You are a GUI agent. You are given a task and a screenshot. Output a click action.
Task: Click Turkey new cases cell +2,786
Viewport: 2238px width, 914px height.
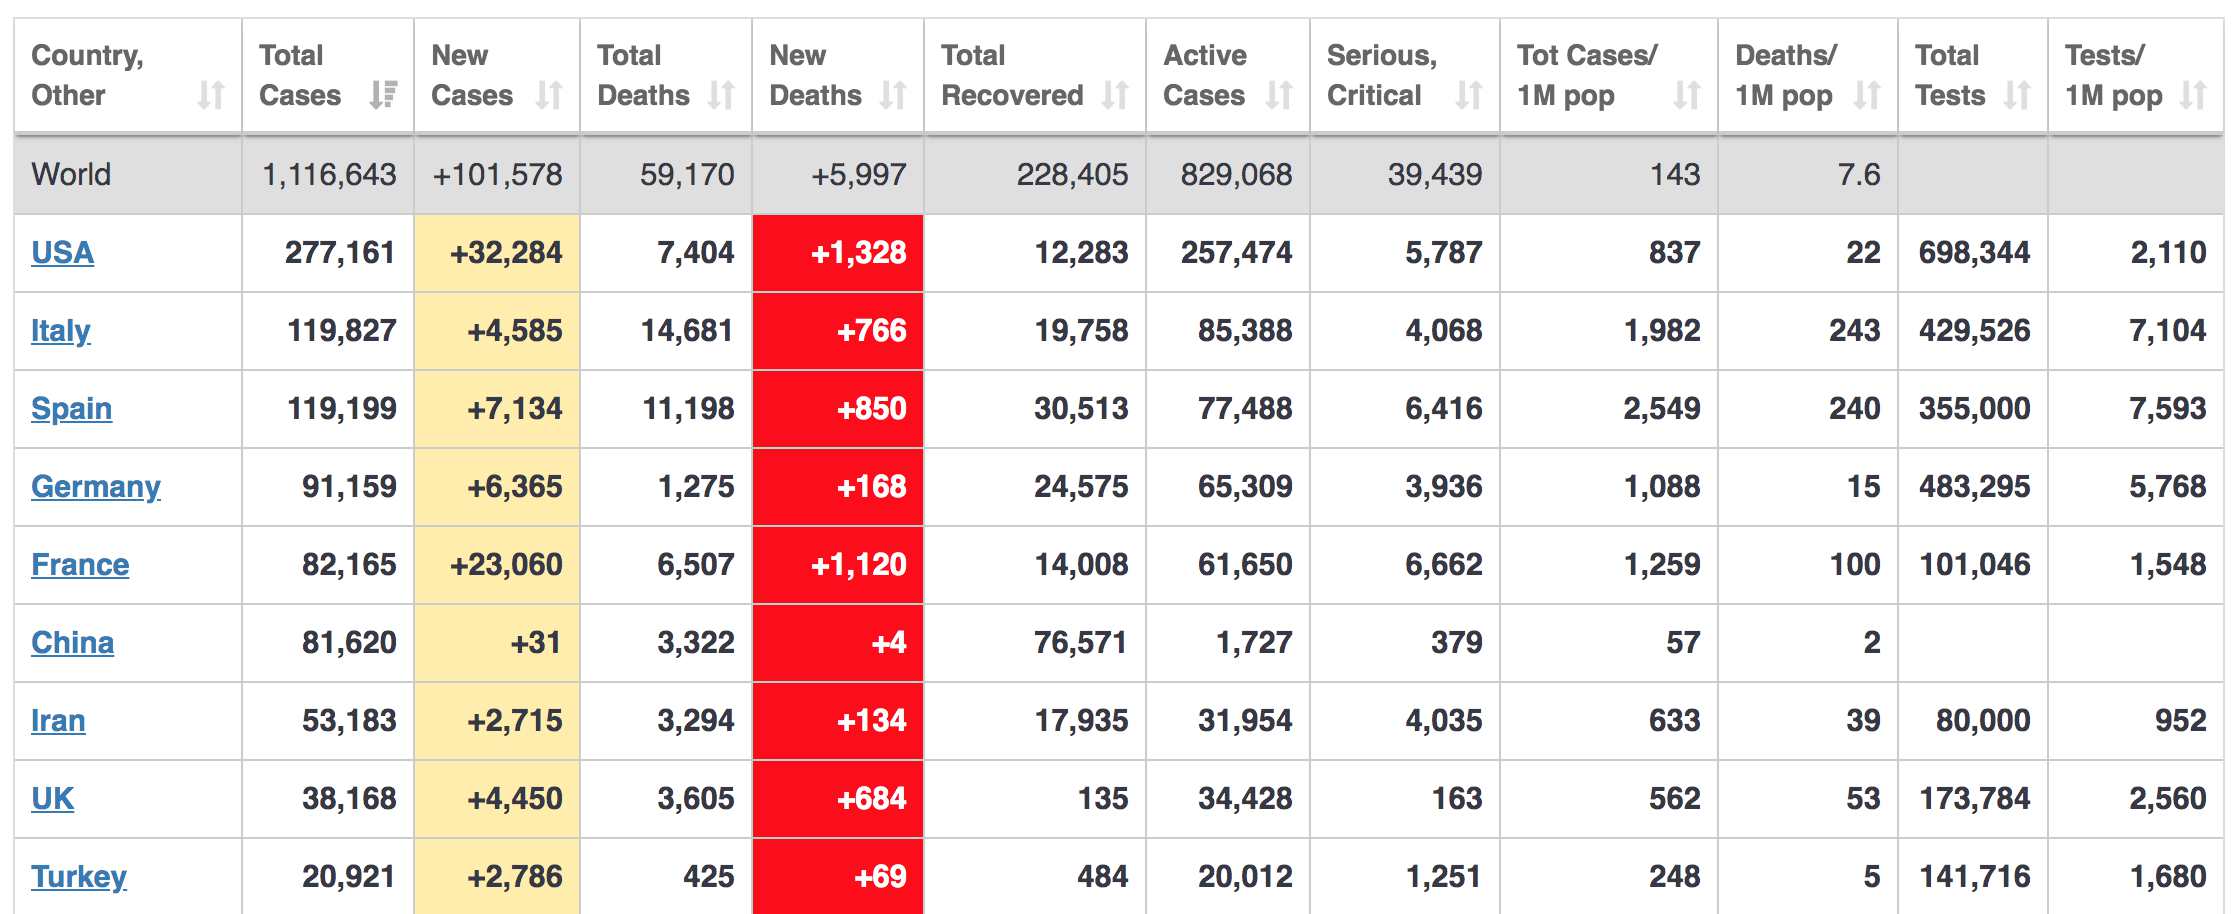click(x=497, y=875)
